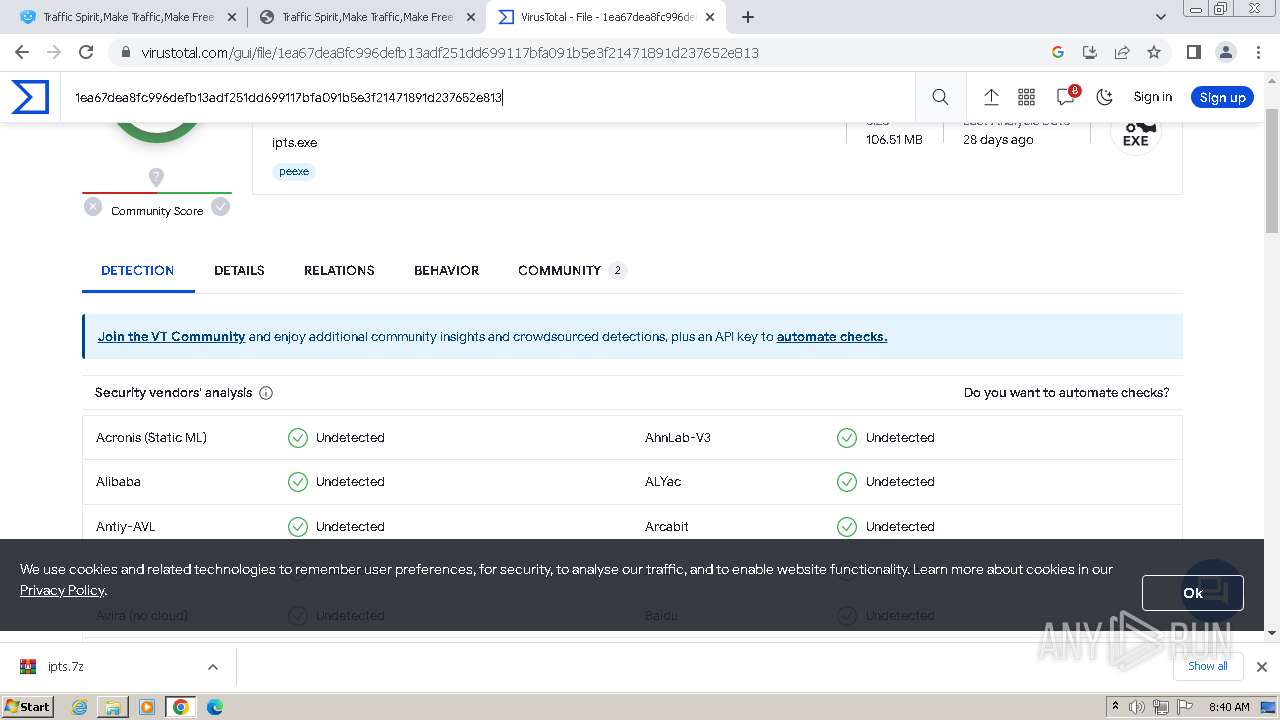Click Do you want to automate checks?
This screenshot has width=1280, height=720.
(1066, 393)
